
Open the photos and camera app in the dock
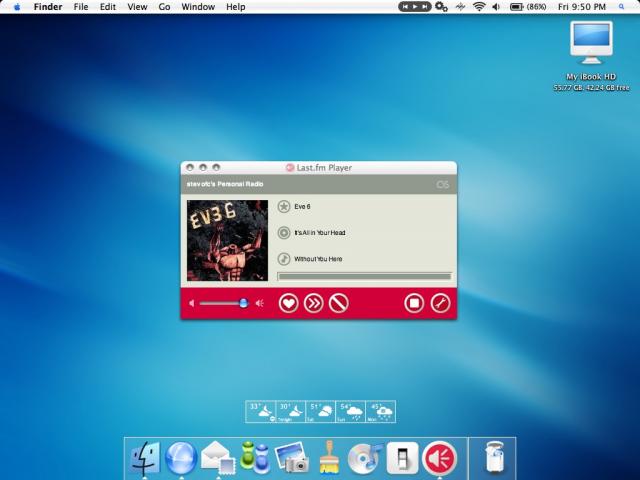(291, 458)
